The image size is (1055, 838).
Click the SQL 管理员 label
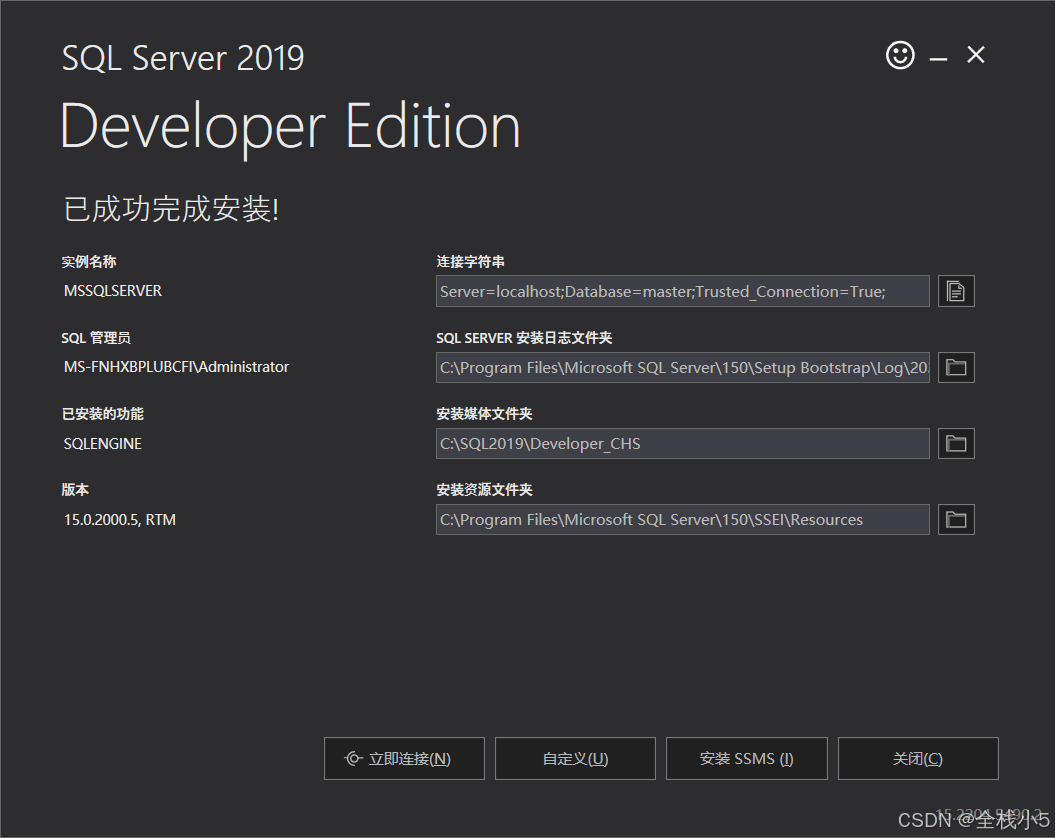[96, 338]
